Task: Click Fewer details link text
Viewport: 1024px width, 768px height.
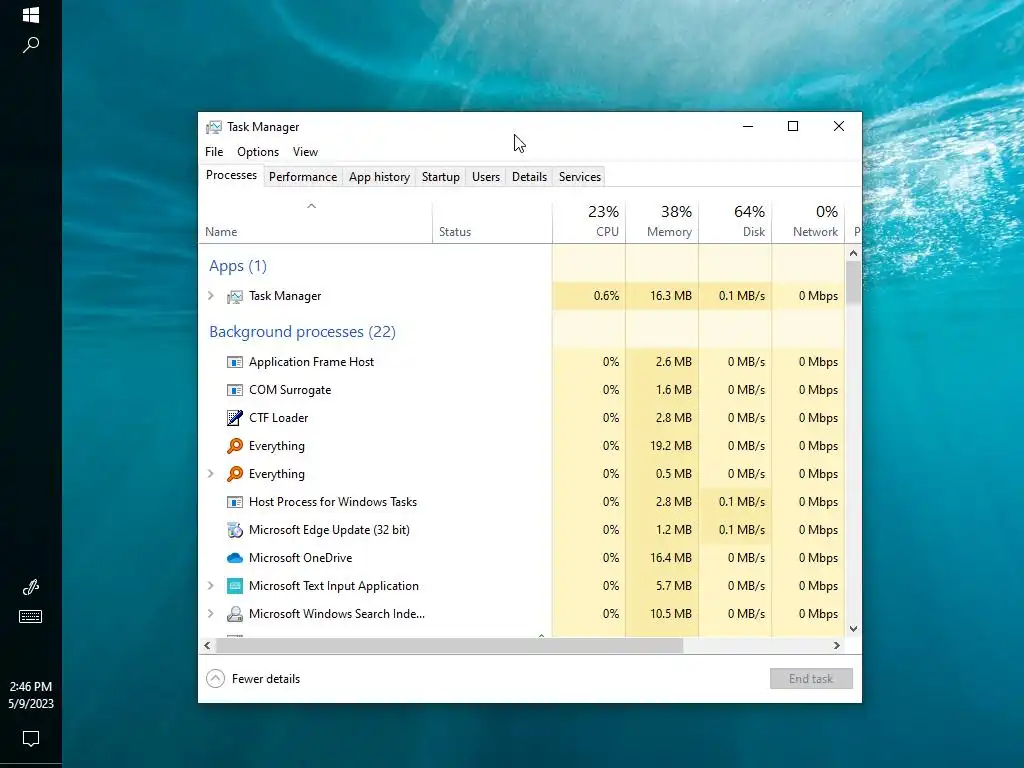Action: point(266,679)
